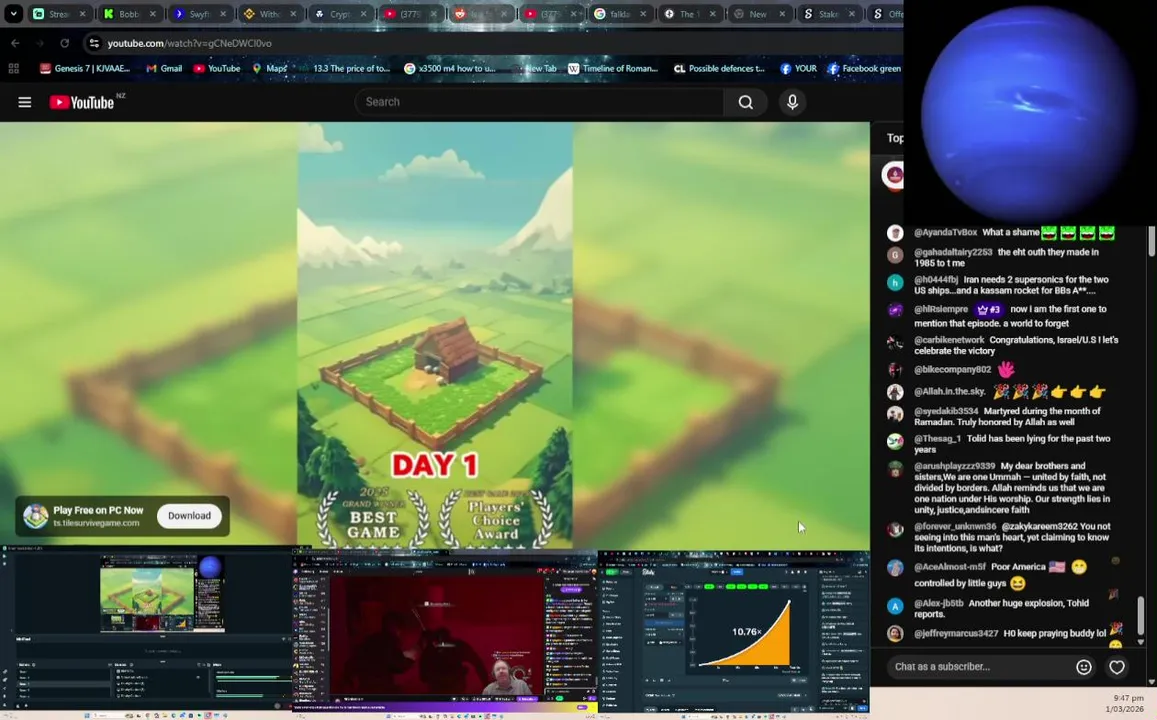Select the red webcam stream window thumbnail
Image resolution: width=1157 pixels, height=720 pixels.
tap(445, 632)
